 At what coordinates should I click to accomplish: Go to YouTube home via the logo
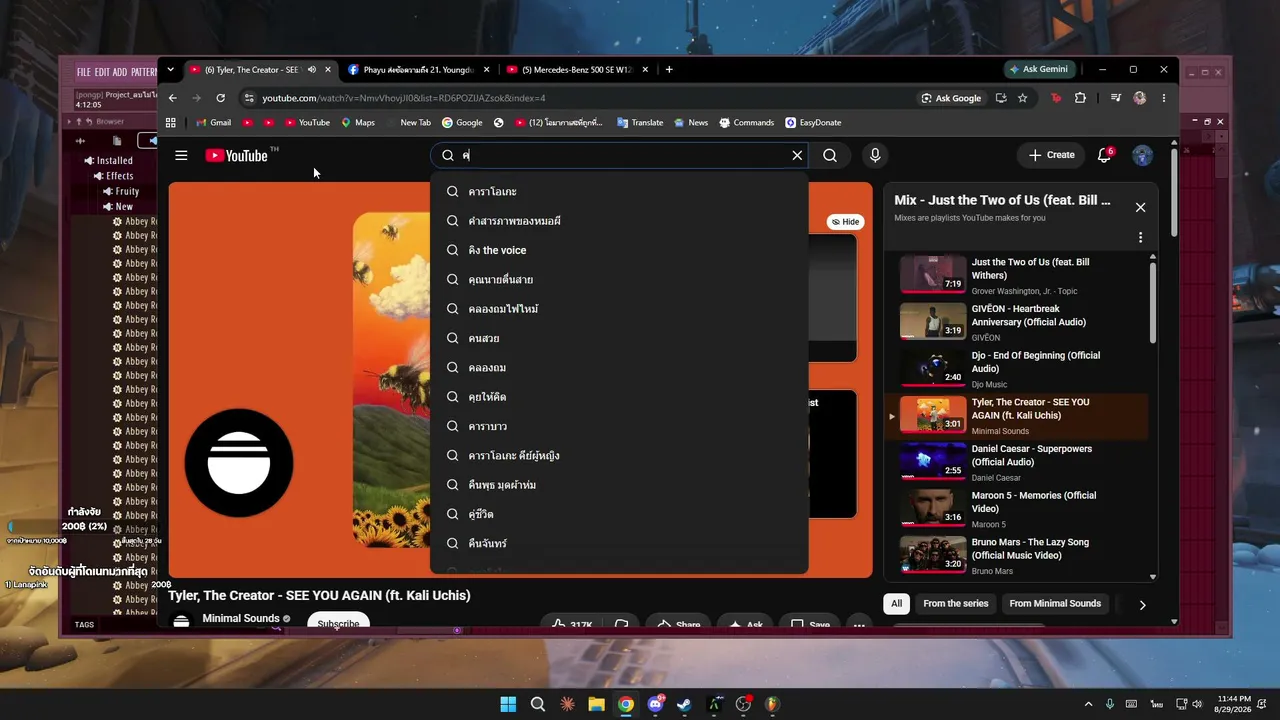pyautogui.click(x=237, y=155)
